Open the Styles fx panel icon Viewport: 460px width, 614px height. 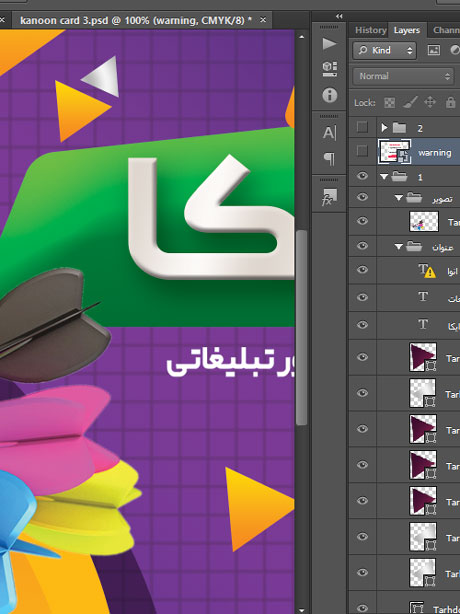tap(329, 197)
